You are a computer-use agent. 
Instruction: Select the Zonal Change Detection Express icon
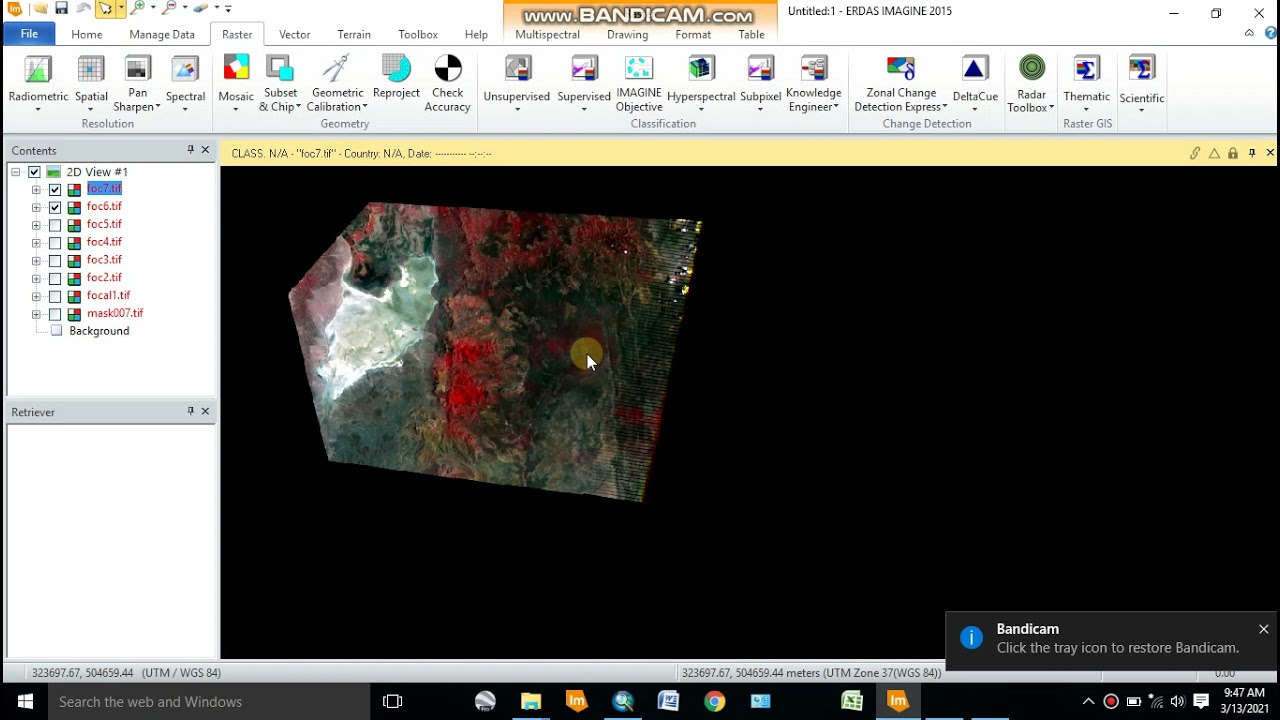pyautogui.click(x=901, y=69)
